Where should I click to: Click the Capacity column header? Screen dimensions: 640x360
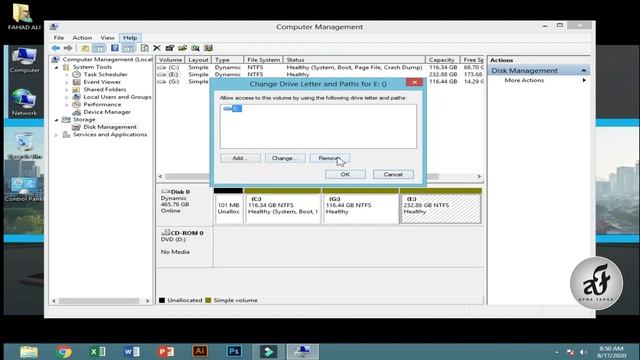(442, 60)
